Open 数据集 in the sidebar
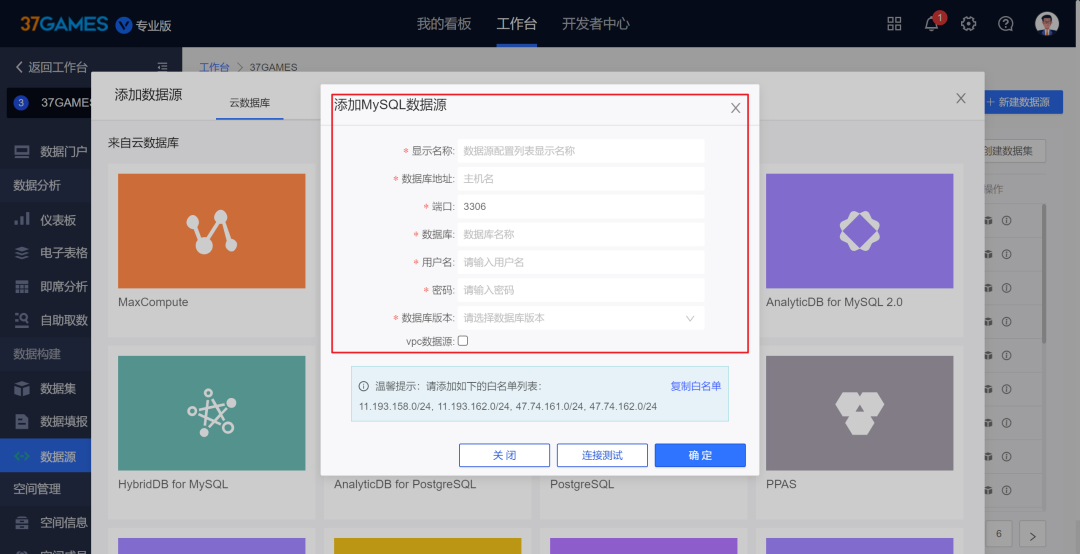1080x554 pixels. [45, 389]
